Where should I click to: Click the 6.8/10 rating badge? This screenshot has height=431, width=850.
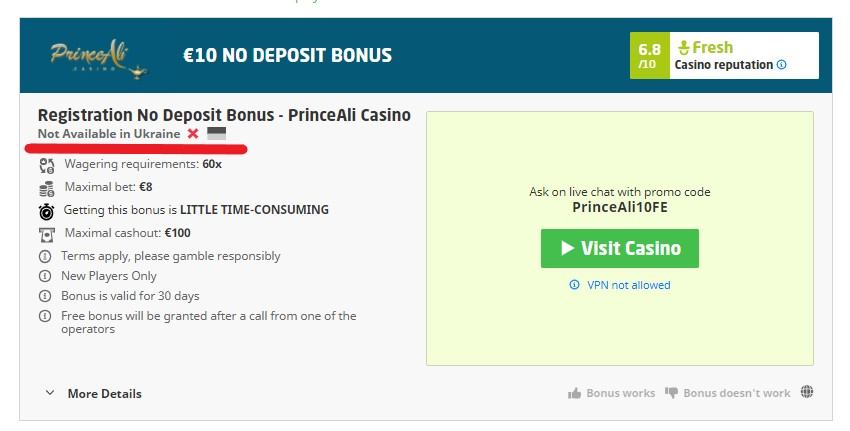[x=650, y=56]
